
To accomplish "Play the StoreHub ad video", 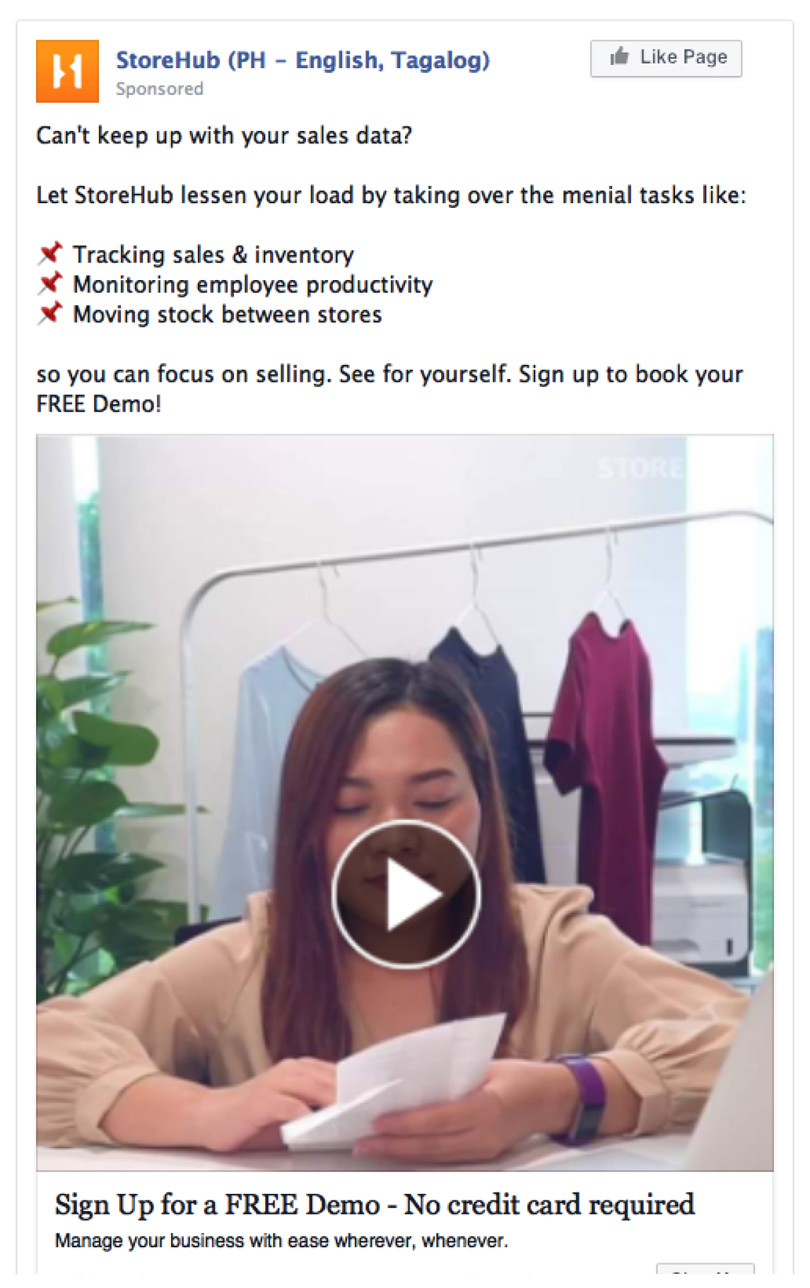I will tap(406, 894).
